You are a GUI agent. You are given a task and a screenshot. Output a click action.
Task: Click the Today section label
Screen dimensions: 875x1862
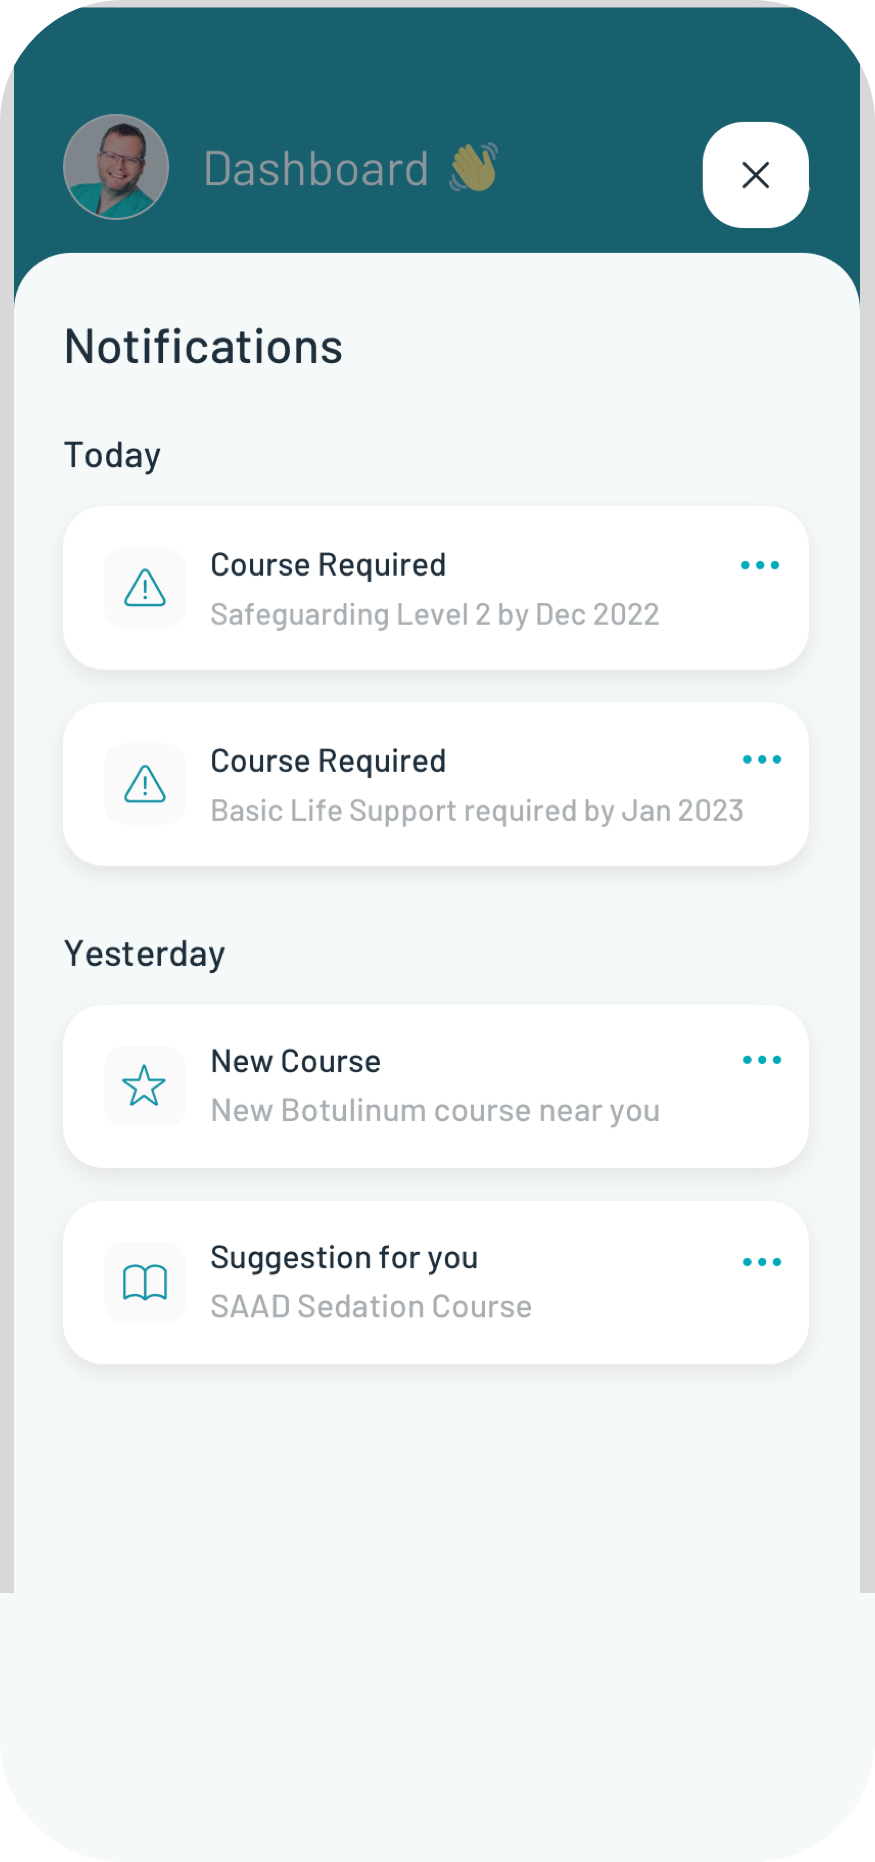[112, 455]
